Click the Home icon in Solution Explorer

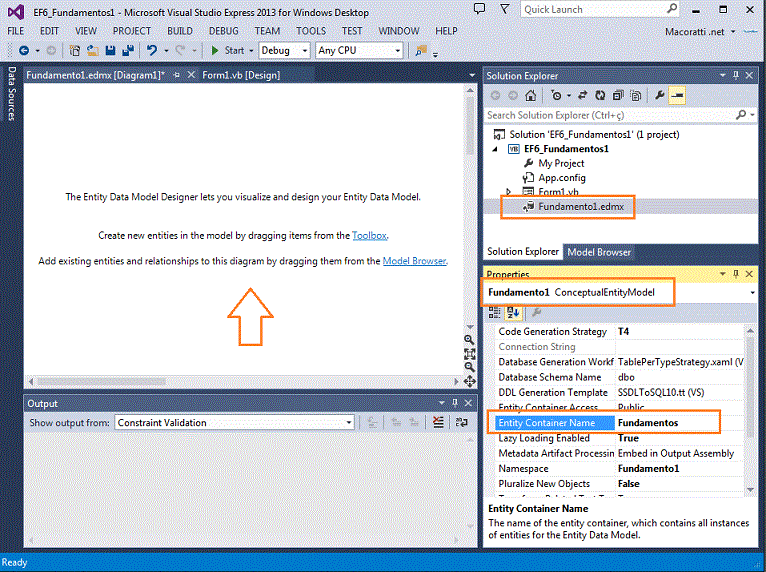(531, 95)
